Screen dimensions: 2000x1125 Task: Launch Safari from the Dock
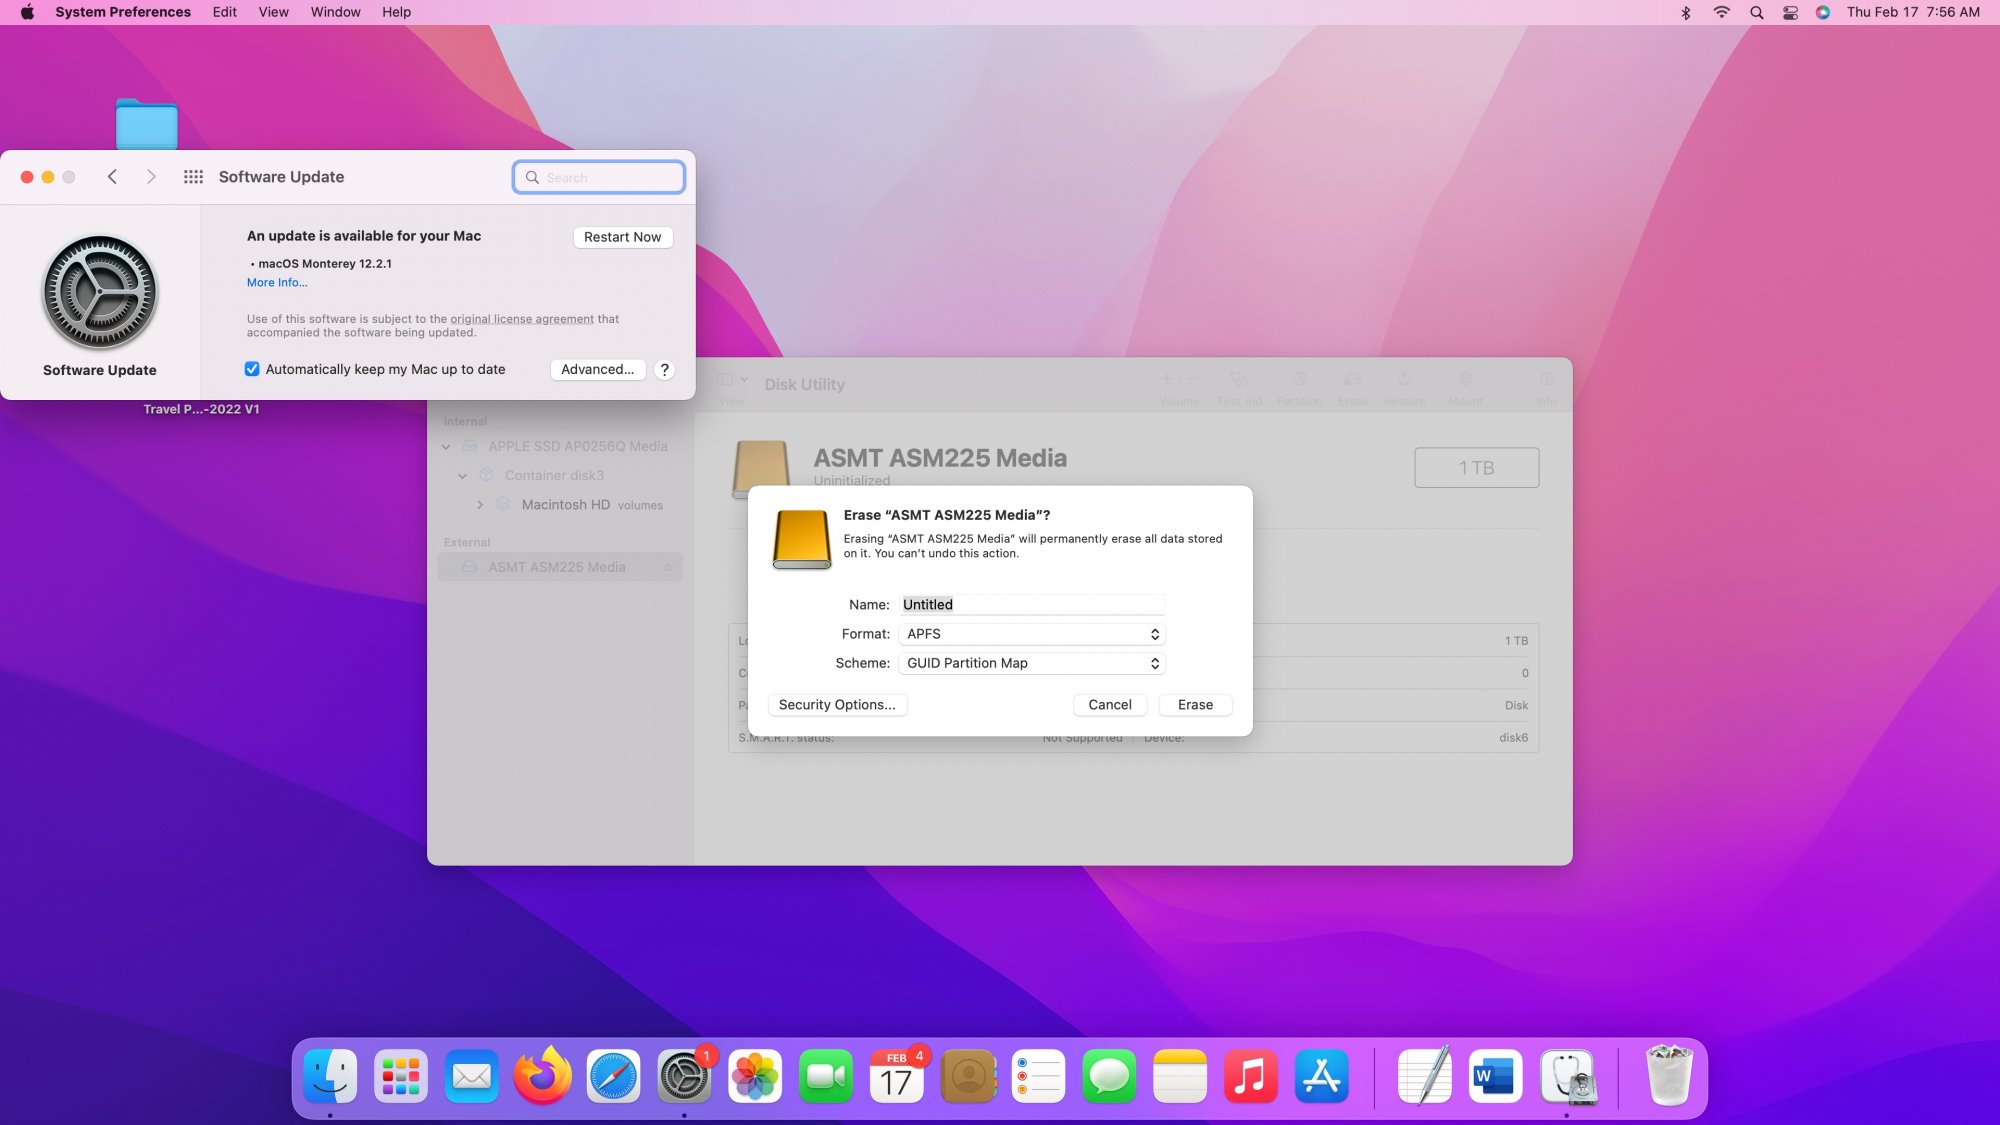[613, 1077]
